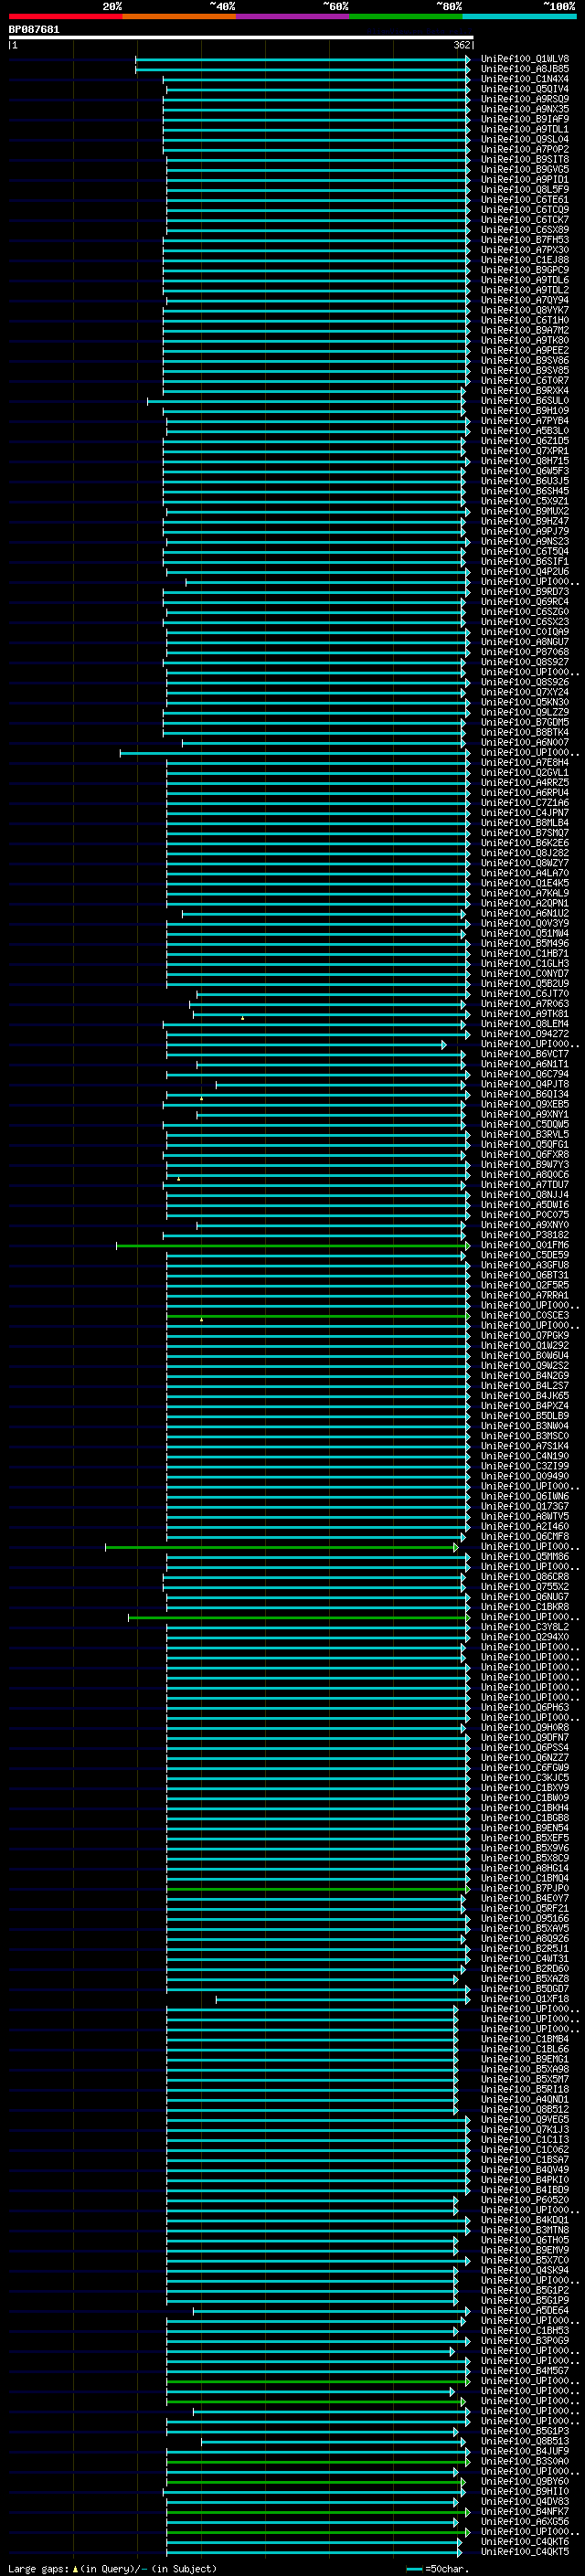Screen dimensions: 585x2576
Task: Open hit UniRef100_Q5QIY4
Action: coord(525,89)
